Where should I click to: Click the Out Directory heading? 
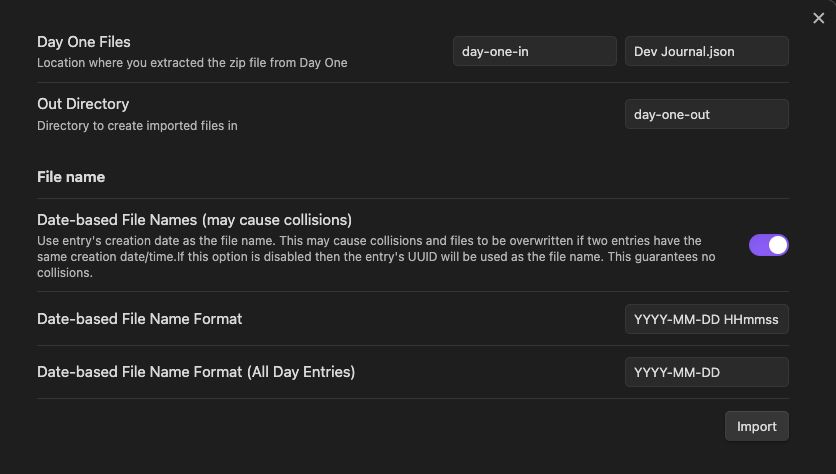click(x=83, y=104)
